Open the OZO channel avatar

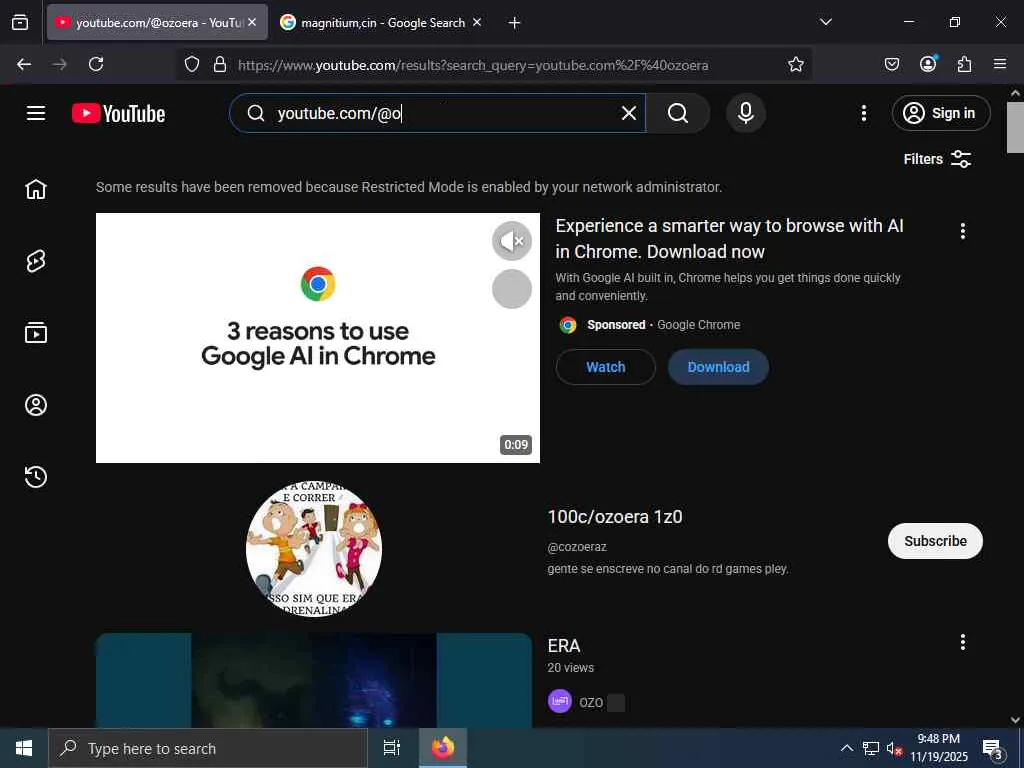tap(560, 702)
